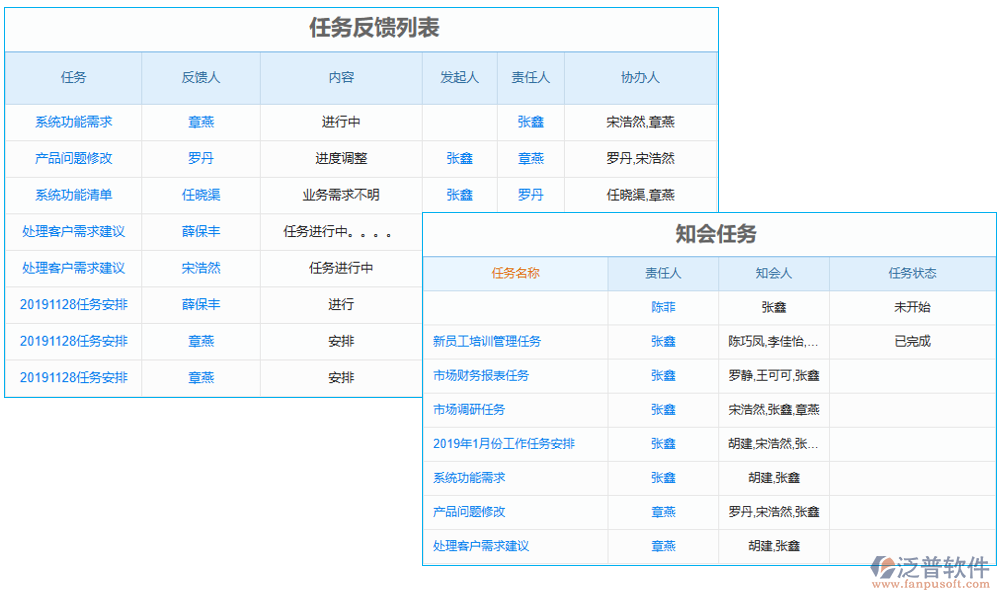Select feedback person 罗丹
Viewport: 1000px width, 600px height.
click(200, 158)
